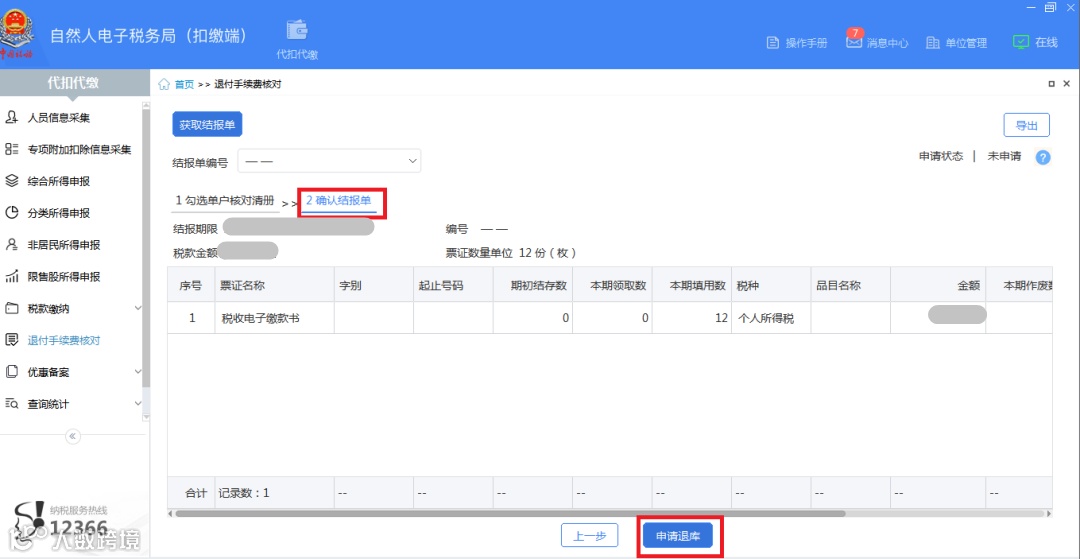This screenshot has width=1080, height=559.
Task: Open the 人员信息采集 menu item
Action: 59,118
